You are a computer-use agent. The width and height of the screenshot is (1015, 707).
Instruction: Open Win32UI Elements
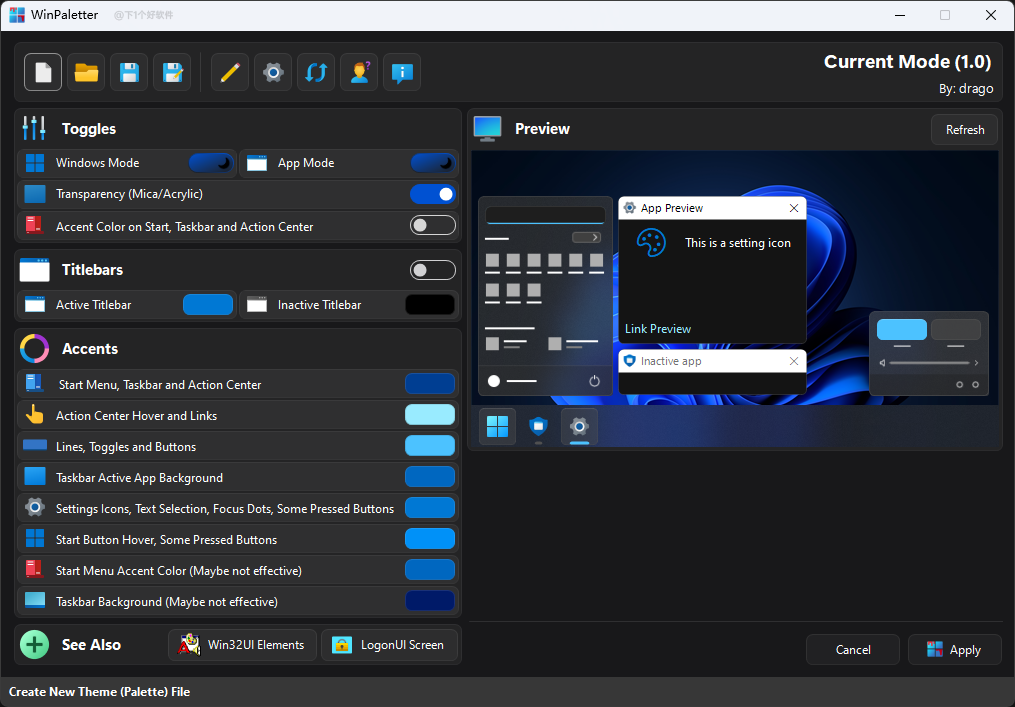coord(243,645)
